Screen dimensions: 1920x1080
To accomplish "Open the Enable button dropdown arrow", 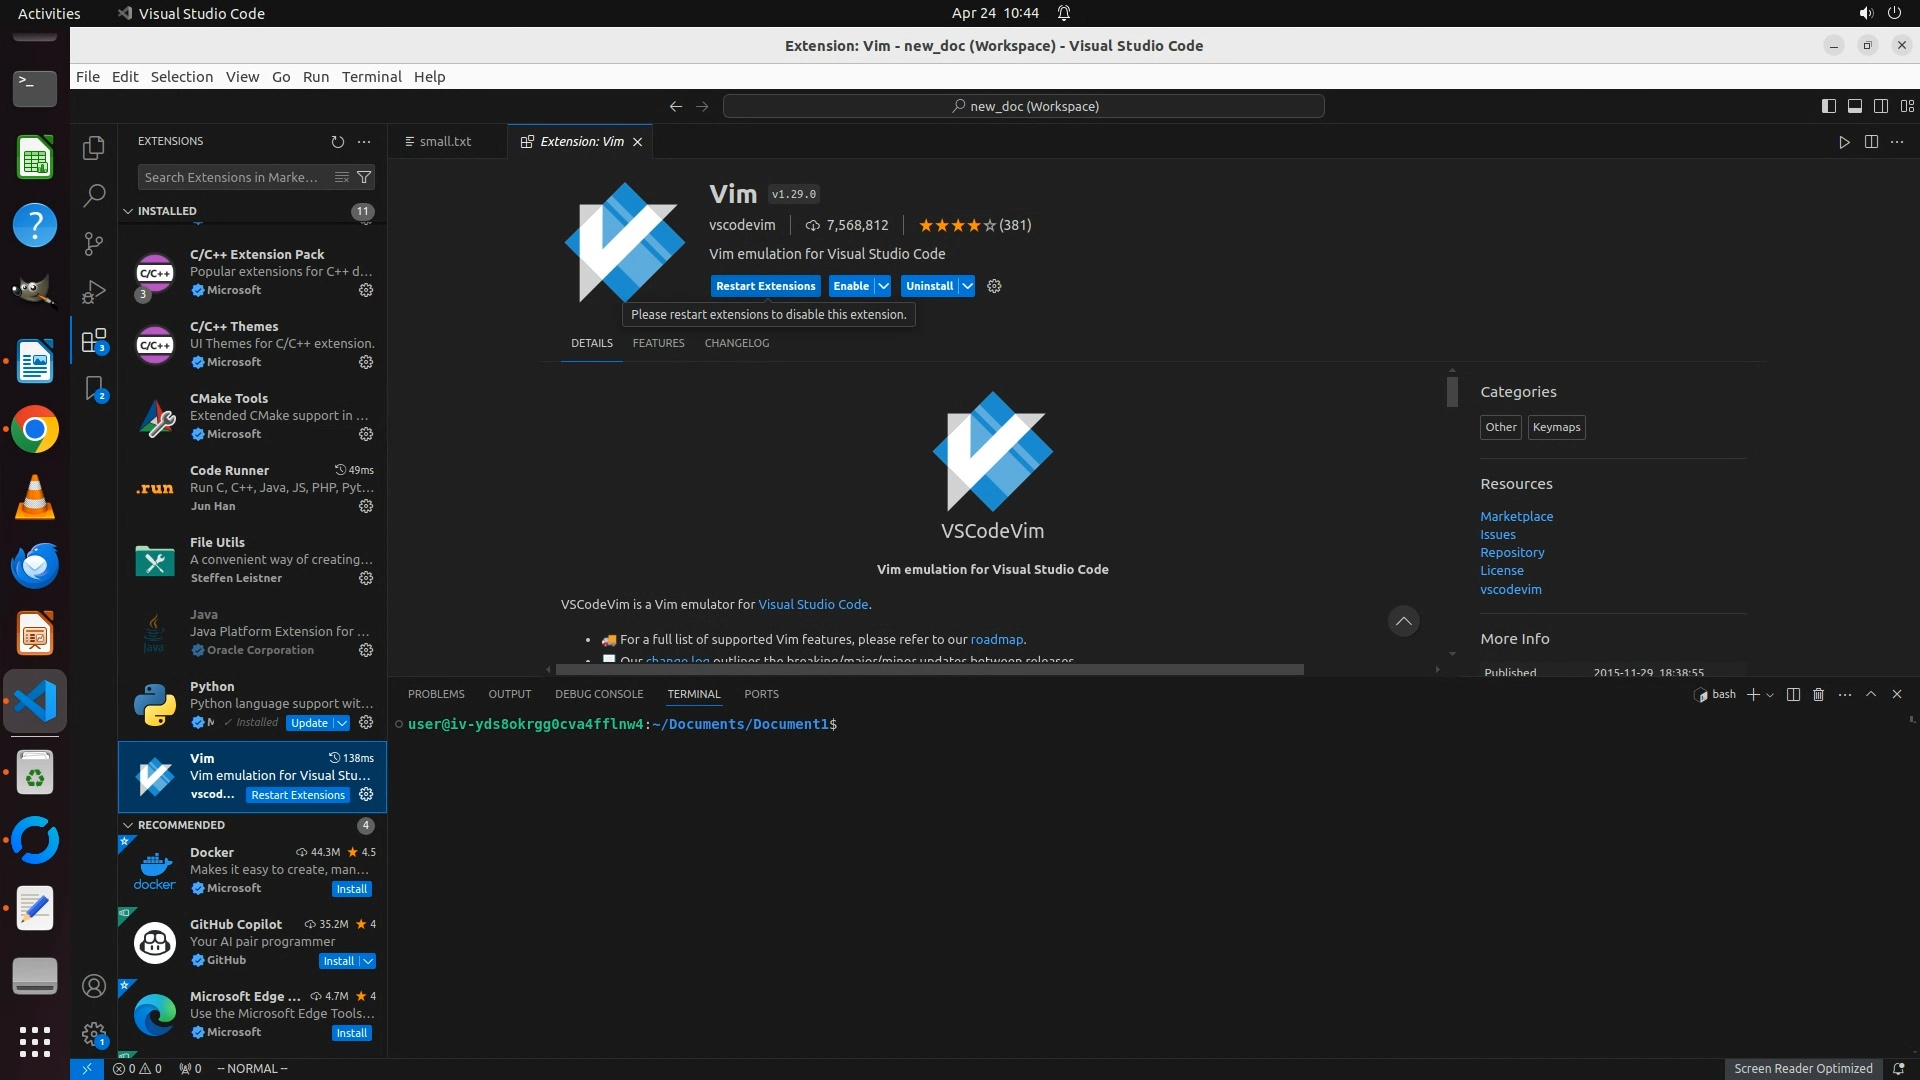I will [883, 286].
